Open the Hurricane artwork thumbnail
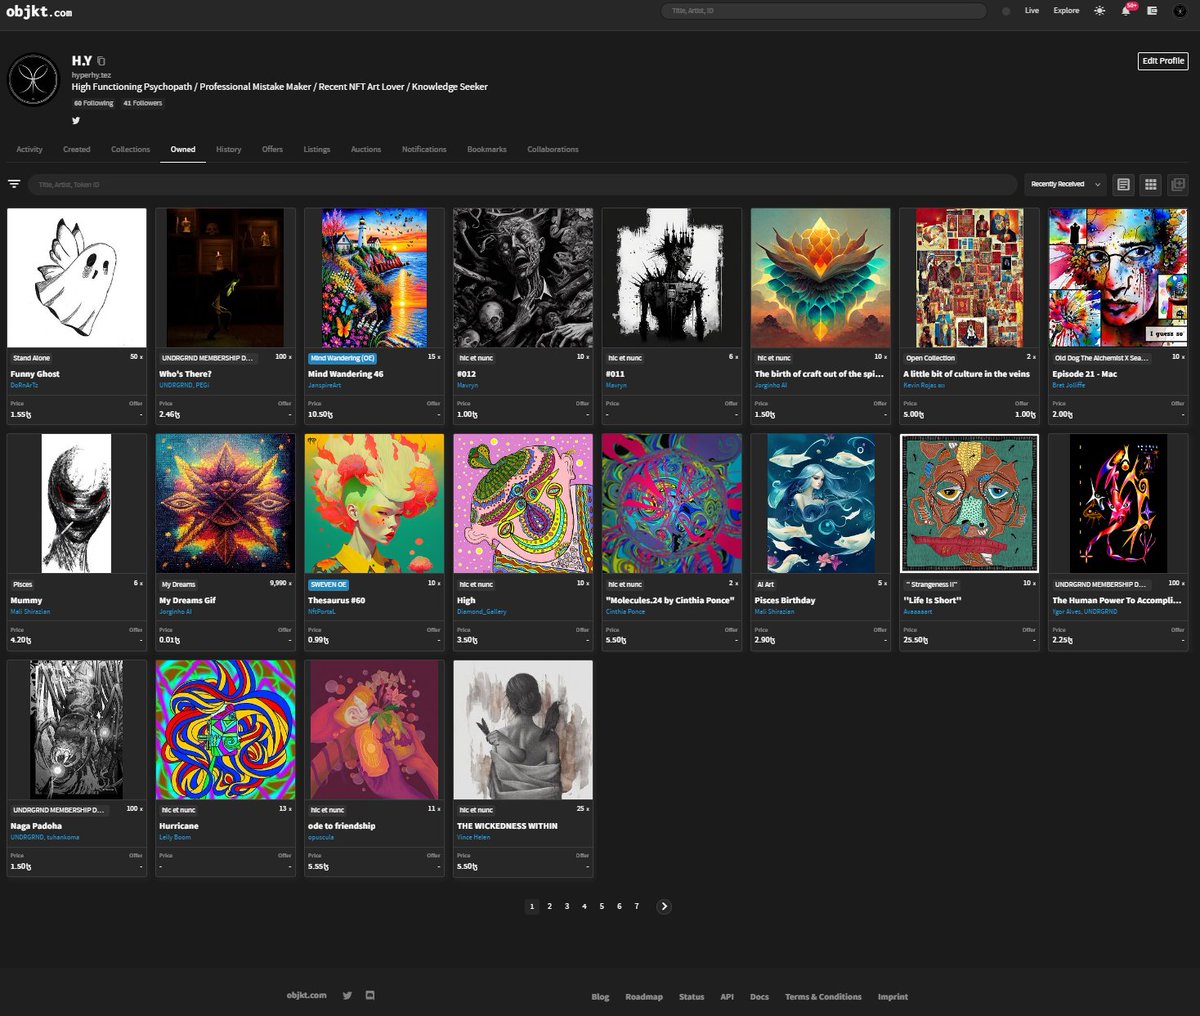Screen dimensions: 1200x1016 (x=226, y=730)
